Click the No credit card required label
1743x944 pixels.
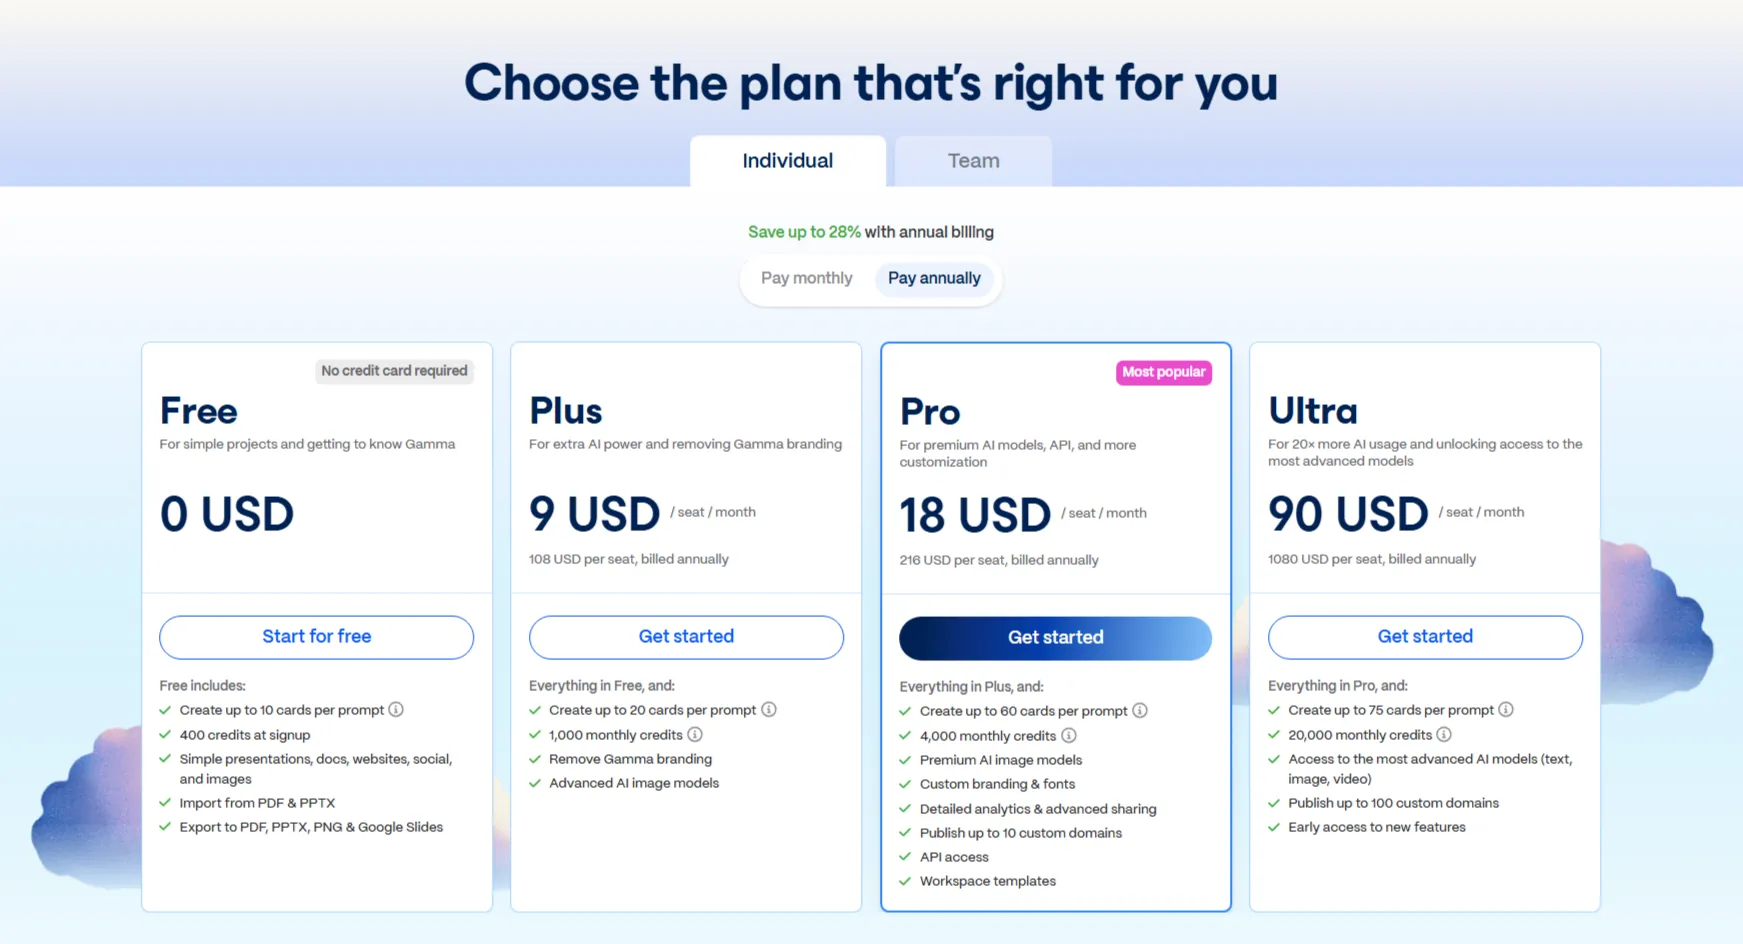tap(394, 371)
